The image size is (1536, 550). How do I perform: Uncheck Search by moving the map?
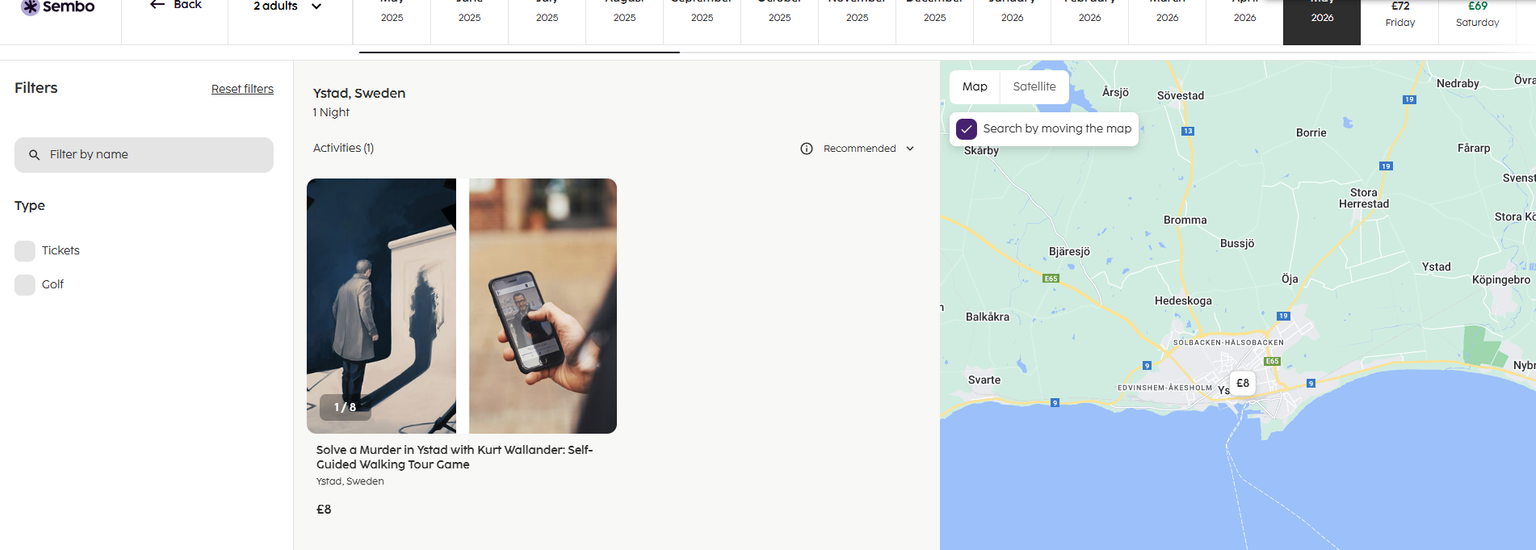pos(966,129)
